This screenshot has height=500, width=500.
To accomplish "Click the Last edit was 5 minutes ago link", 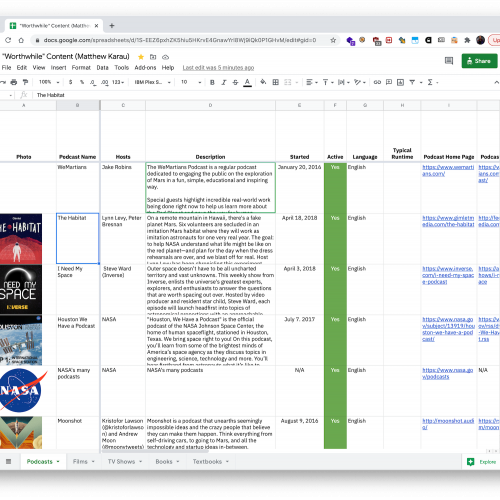I will click(218, 68).
